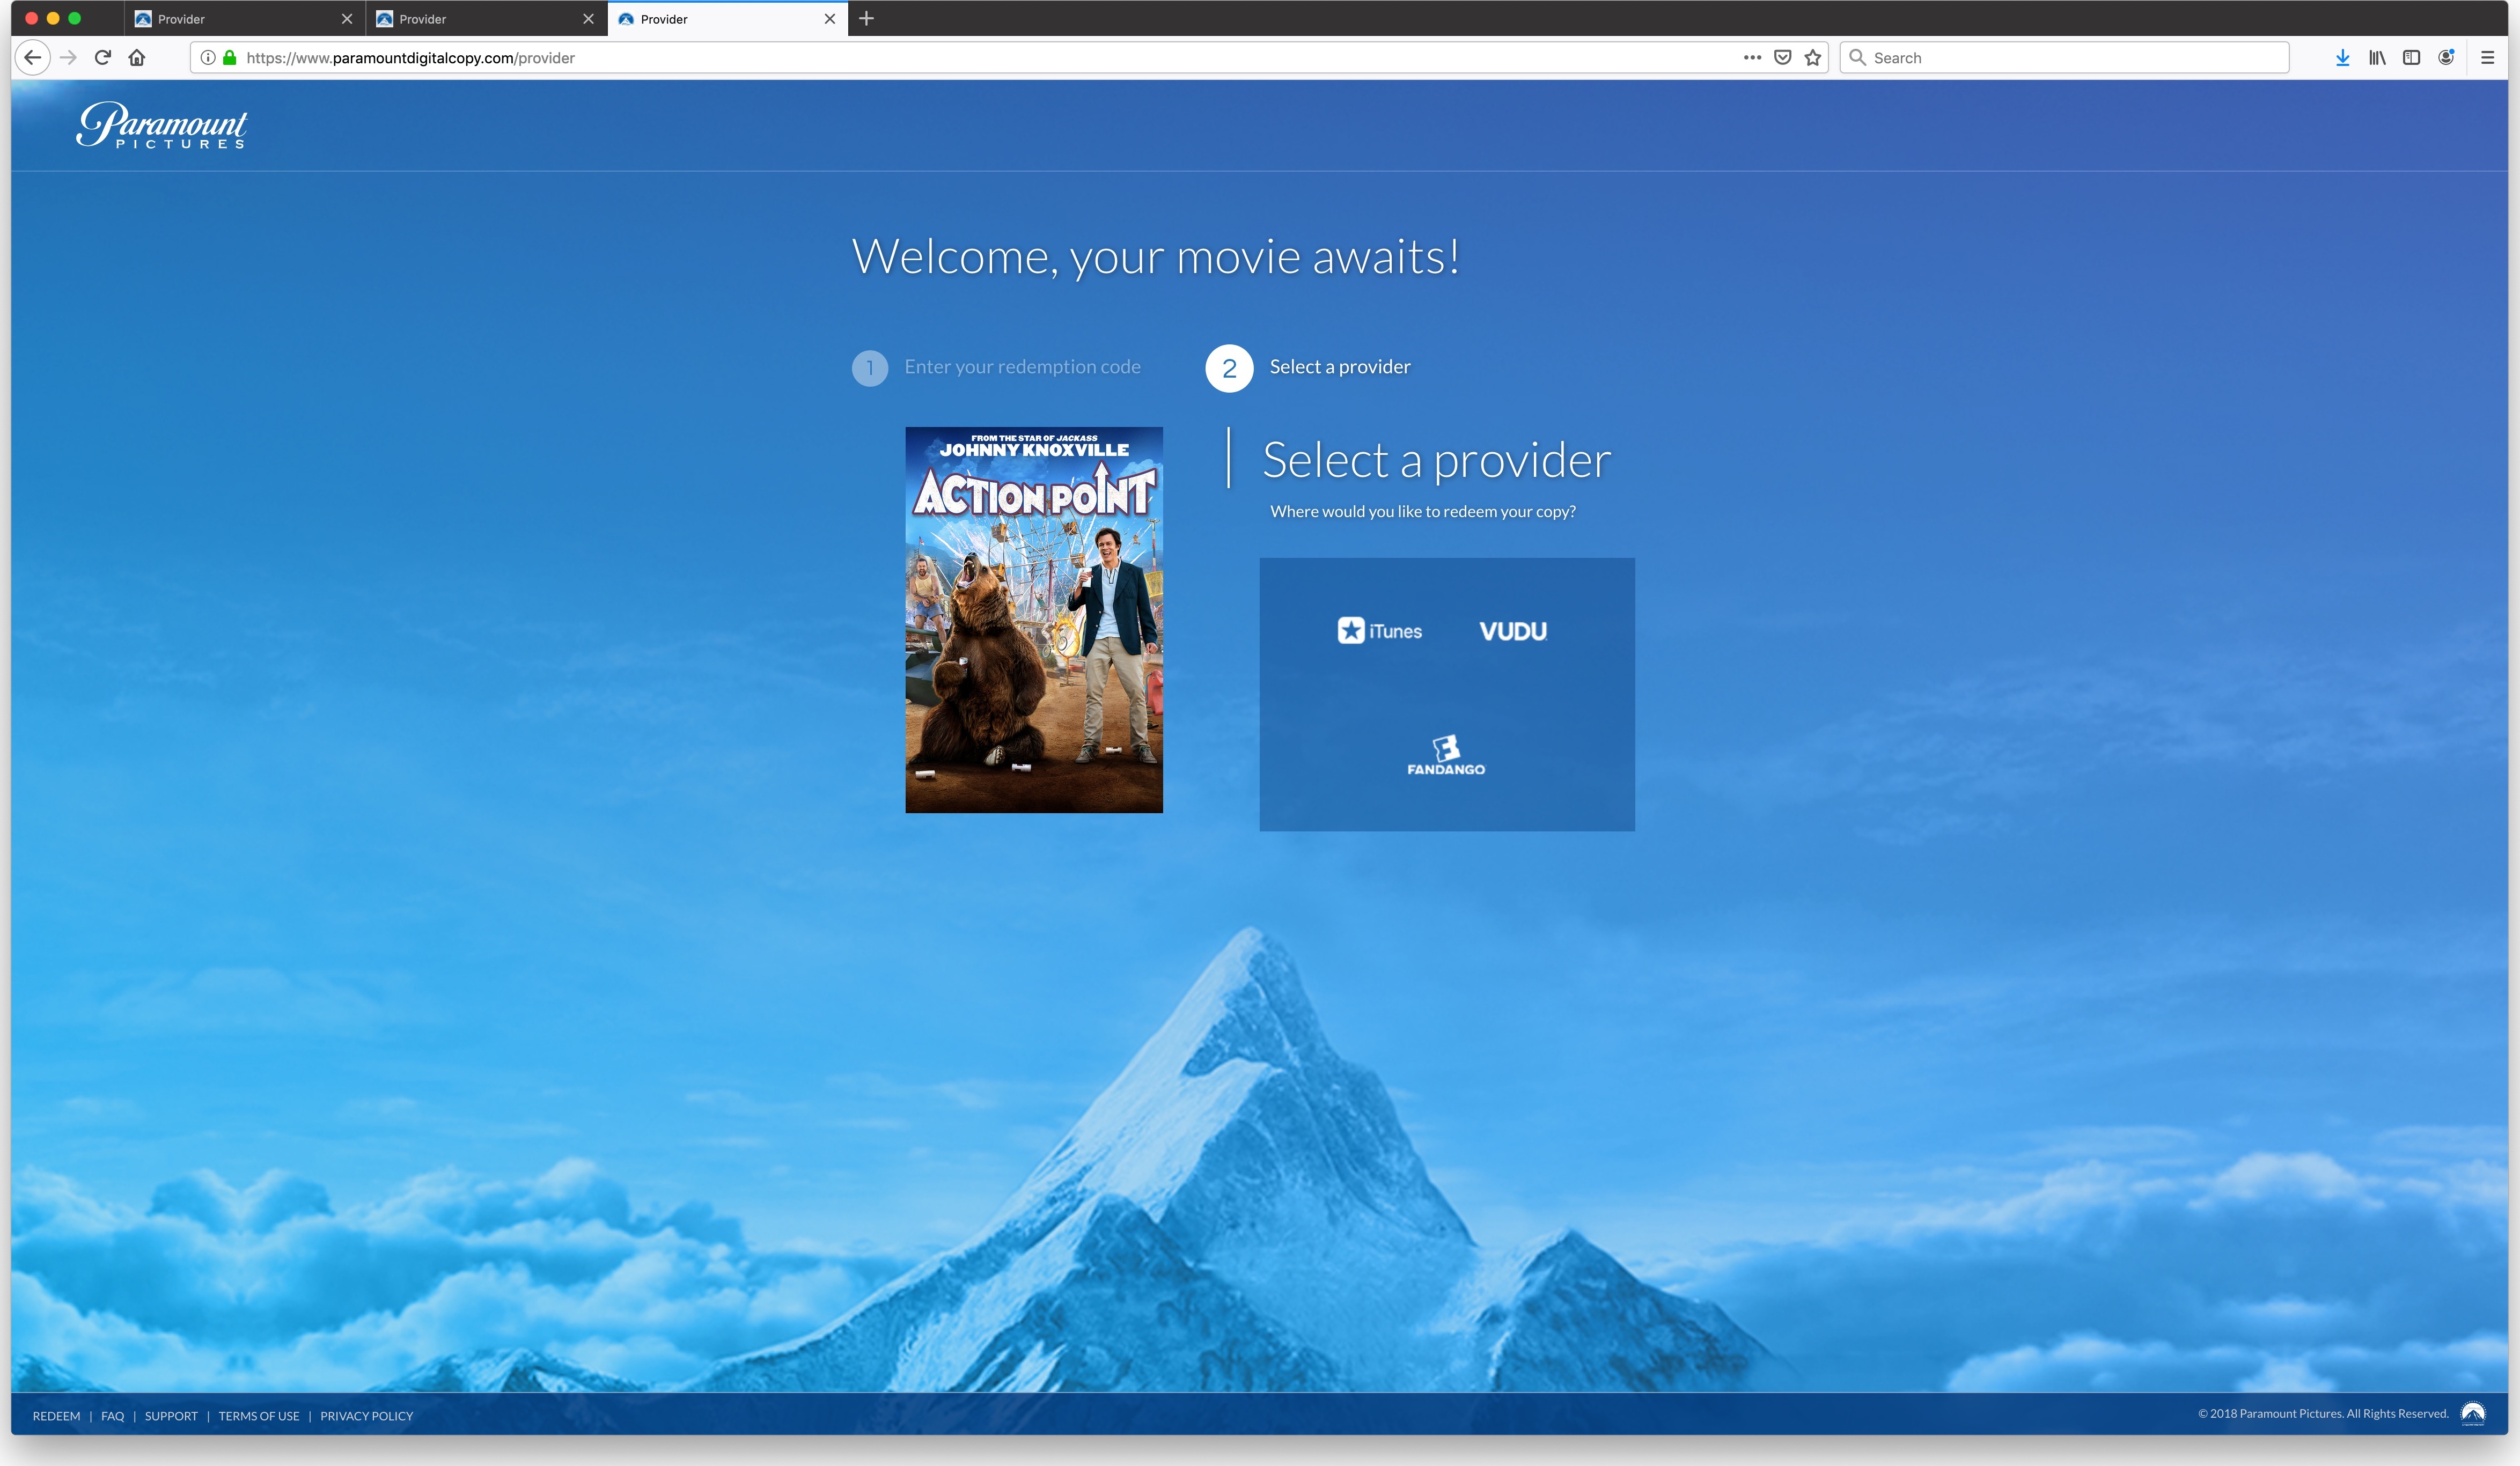The image size is (2520, 1466).
Task: Open the REDEEM footer link
Action: tap(56, 1416)
